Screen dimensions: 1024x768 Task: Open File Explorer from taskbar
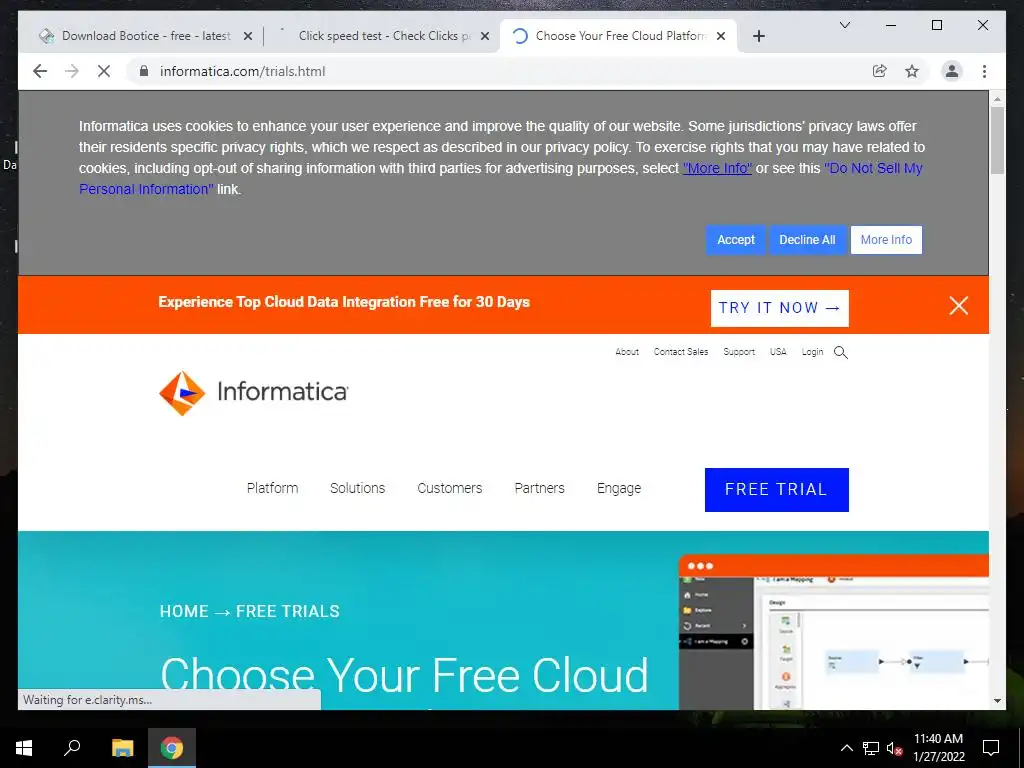[122, 748]
